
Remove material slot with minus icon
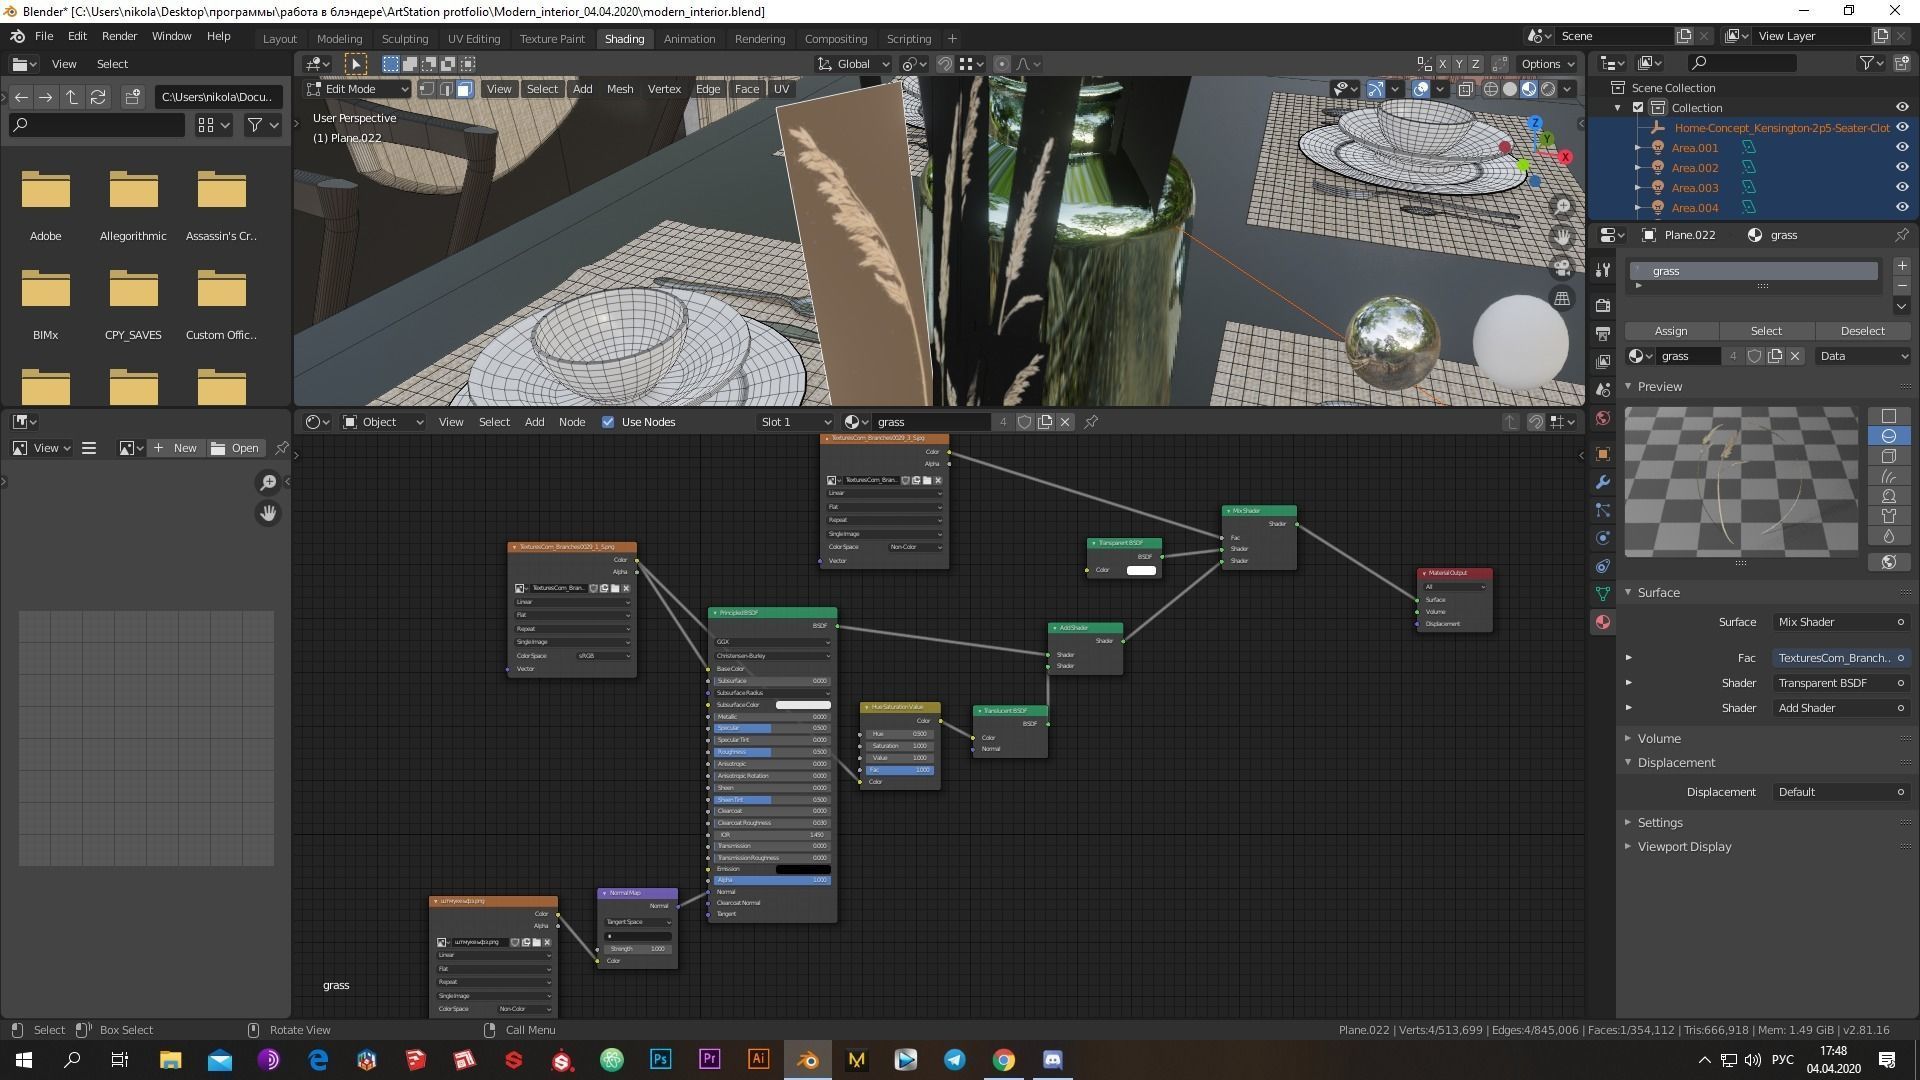(x=1901, y=285)
